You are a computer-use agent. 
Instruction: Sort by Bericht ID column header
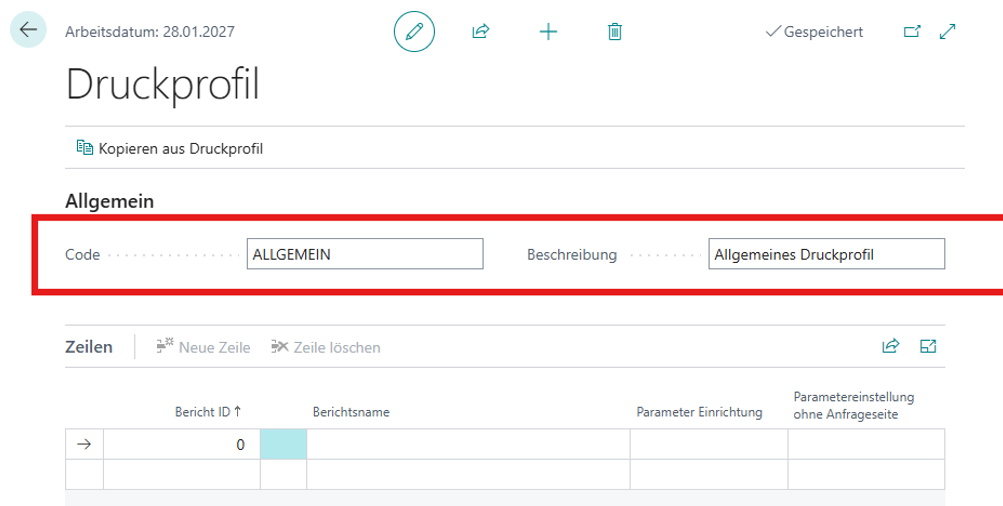point(208,411)
